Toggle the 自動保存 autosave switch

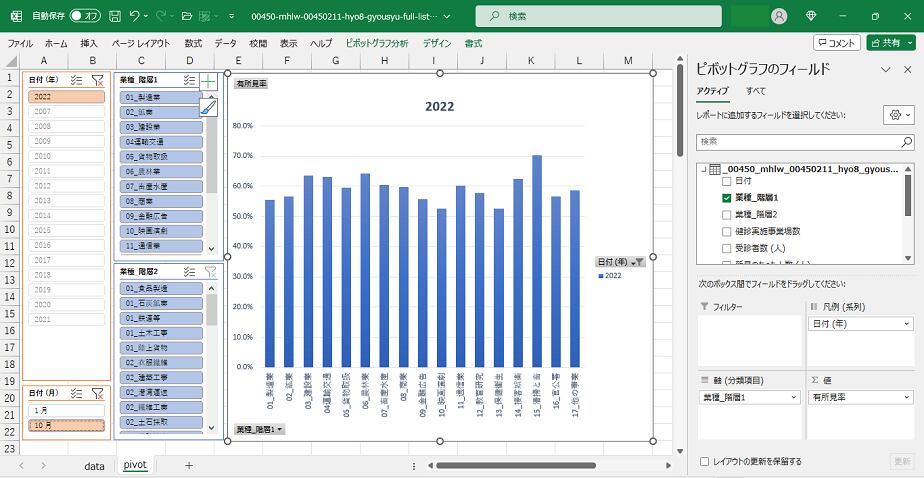point(87,17)
